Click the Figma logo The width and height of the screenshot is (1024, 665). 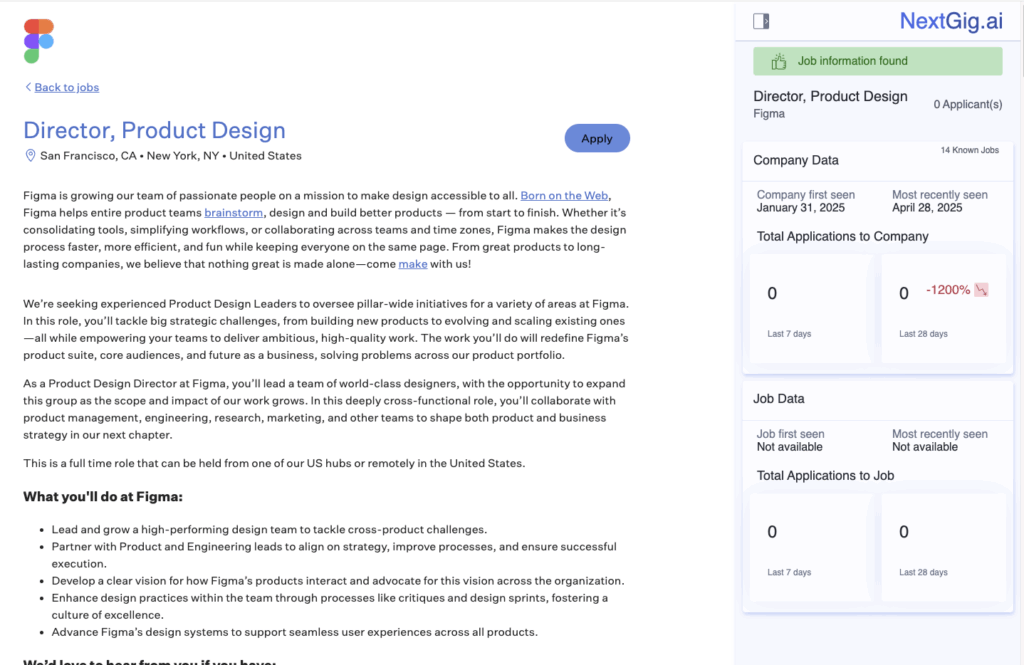click(39, 41)
